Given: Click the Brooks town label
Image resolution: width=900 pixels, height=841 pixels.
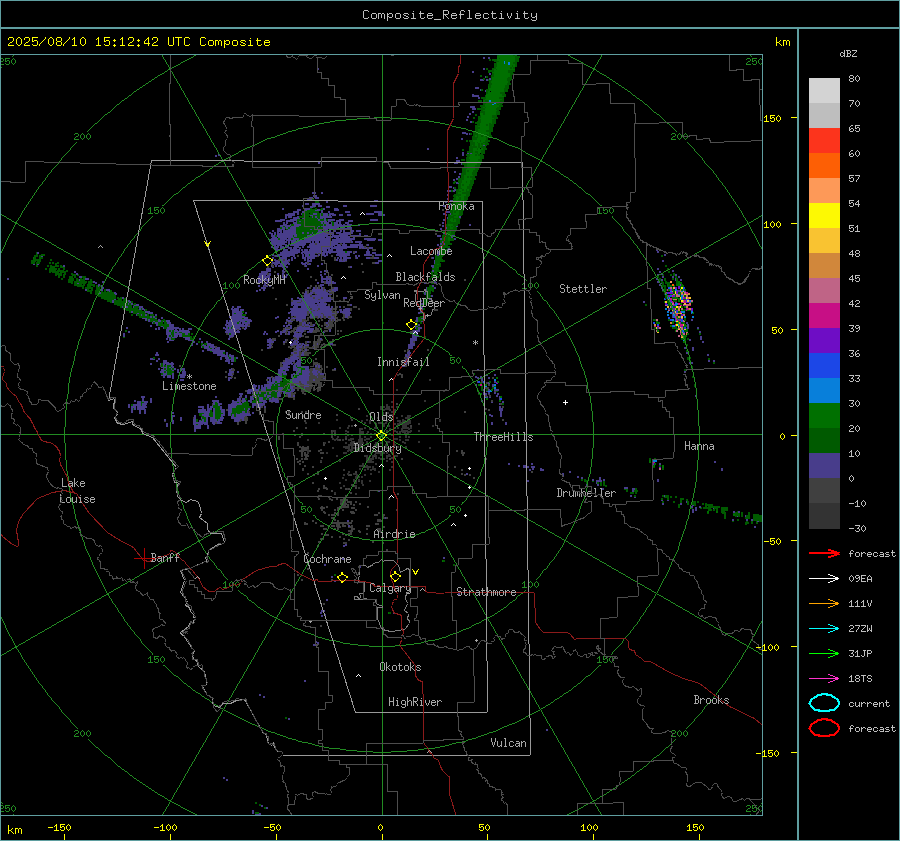Looking at the screenshot, I should pos(711,700).
